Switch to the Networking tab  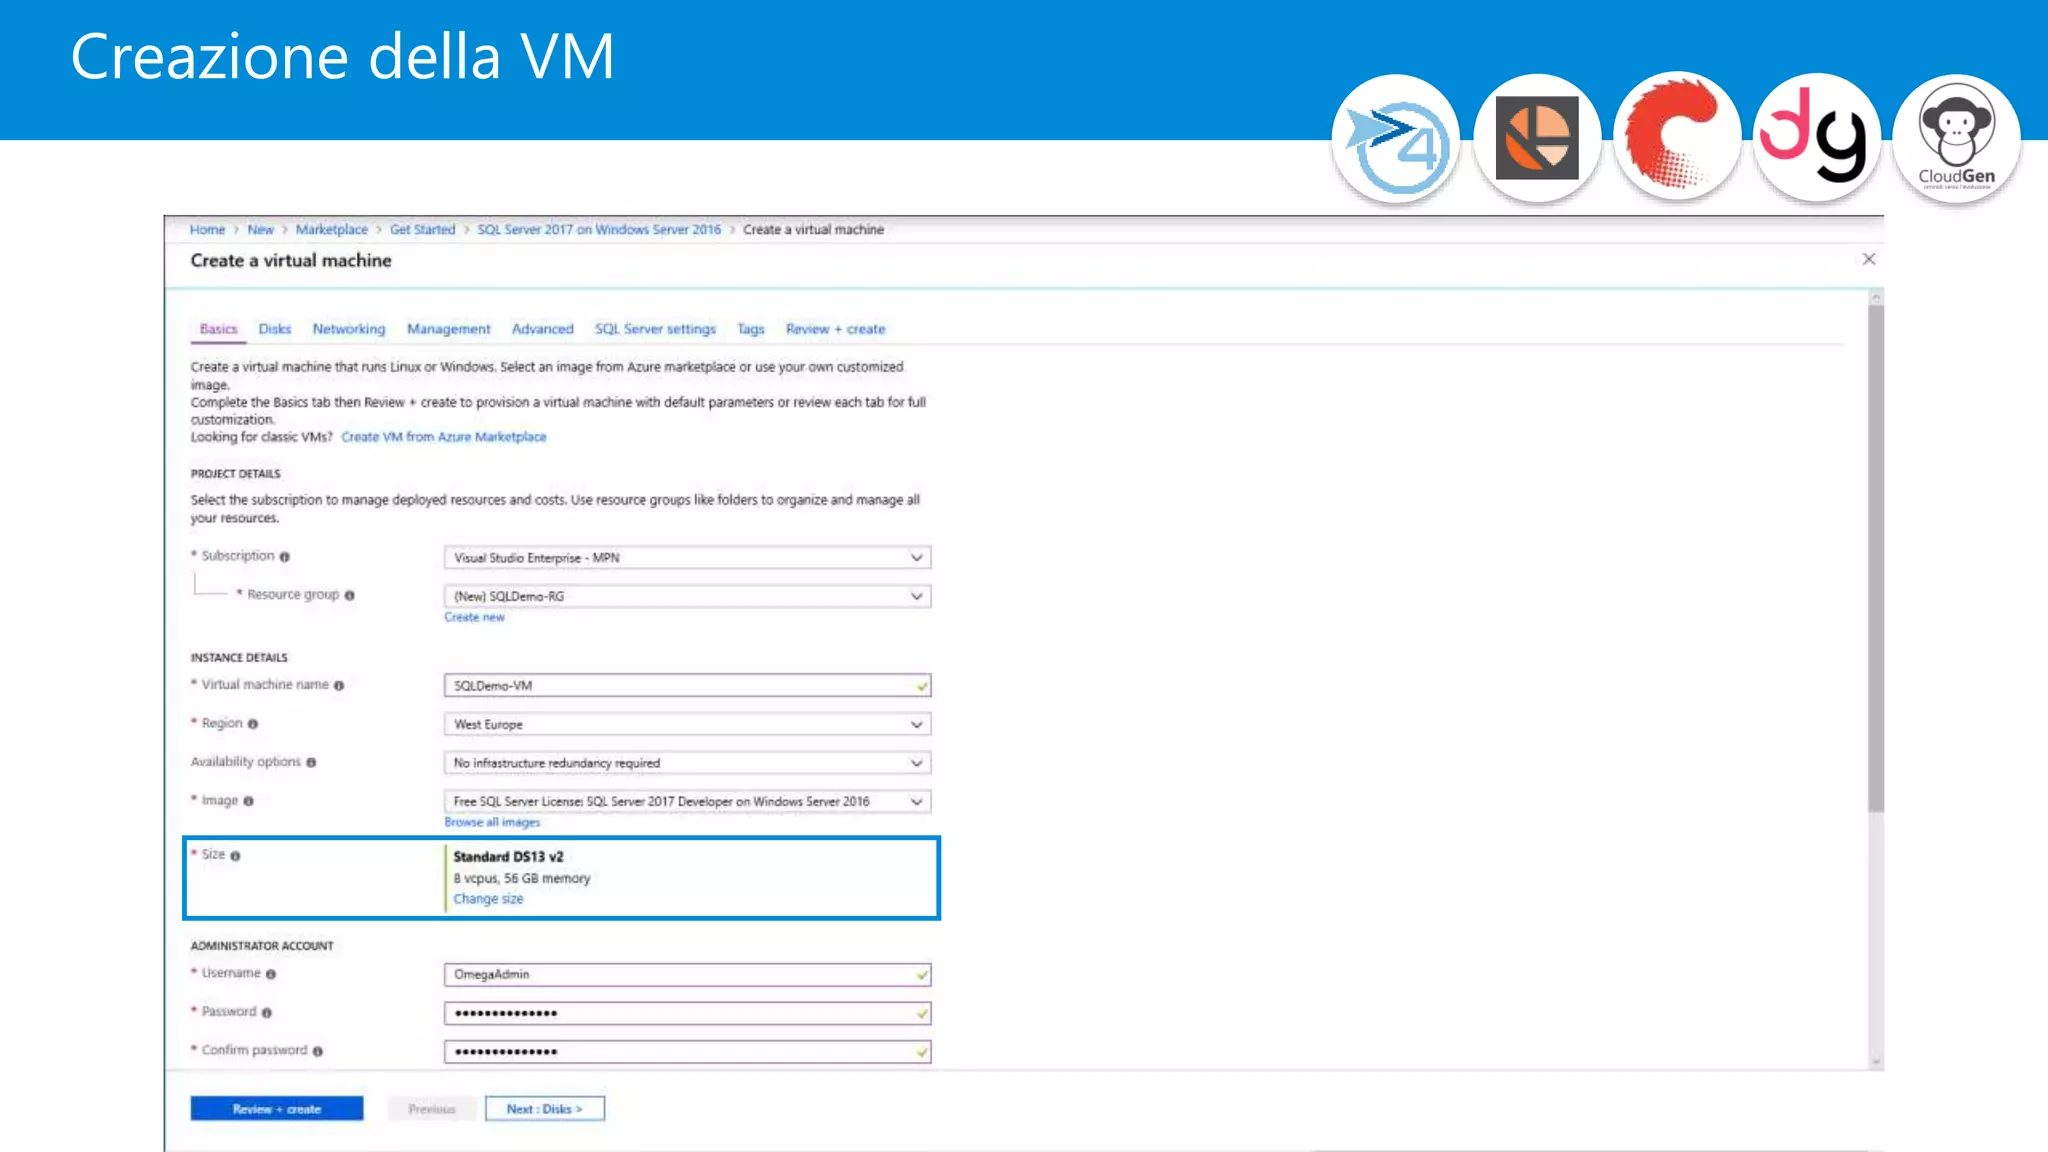(x=348, y=329)
